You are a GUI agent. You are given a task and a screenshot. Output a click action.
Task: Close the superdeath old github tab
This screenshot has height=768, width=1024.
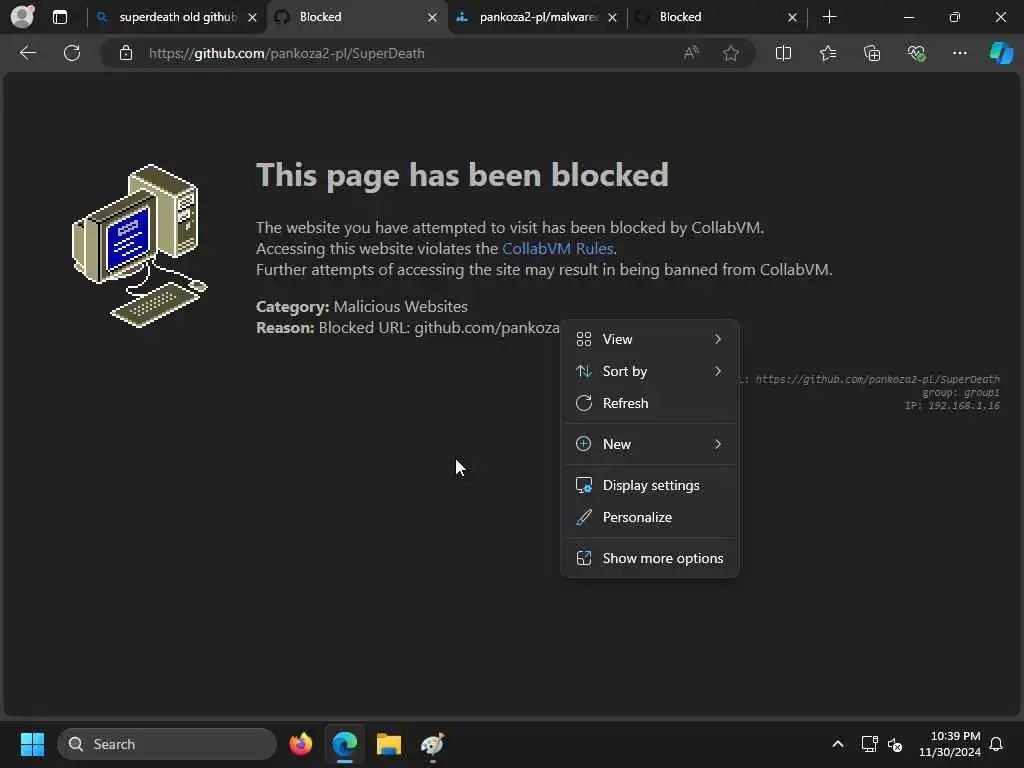(x=252, y=18)
